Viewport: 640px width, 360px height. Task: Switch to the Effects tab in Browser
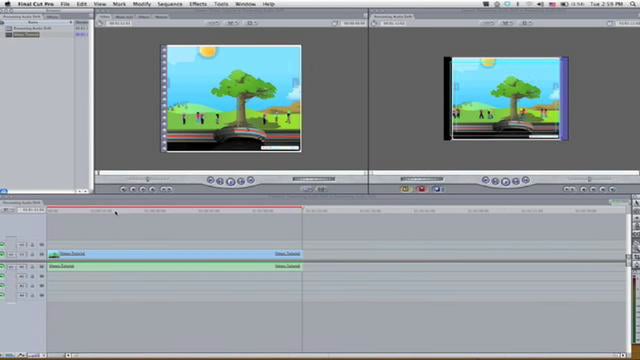pos(52,17)
